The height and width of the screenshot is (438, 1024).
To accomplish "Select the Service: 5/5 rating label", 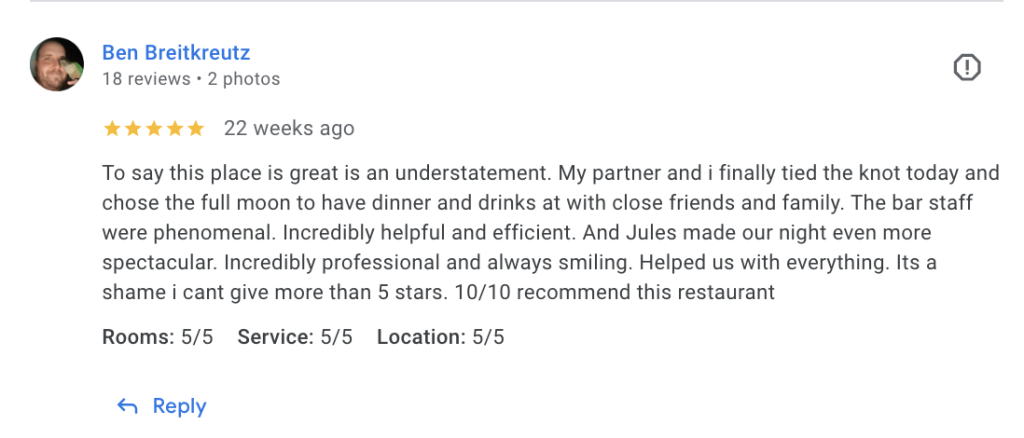I will click(x=295, y=337).
